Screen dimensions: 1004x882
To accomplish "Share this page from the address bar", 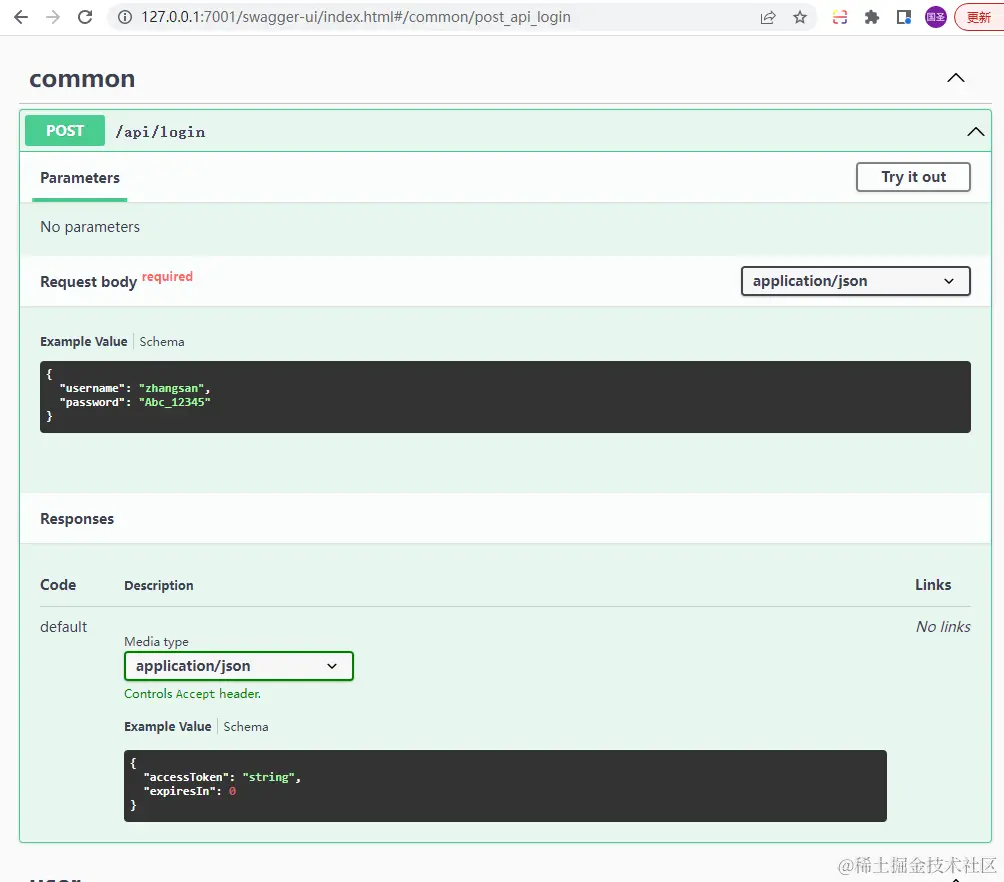I will (x=768, y=17).
